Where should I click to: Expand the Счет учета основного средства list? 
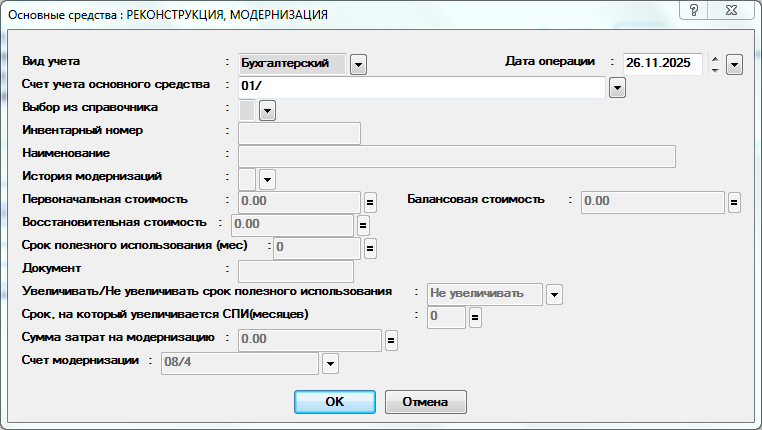pos(617,88)
